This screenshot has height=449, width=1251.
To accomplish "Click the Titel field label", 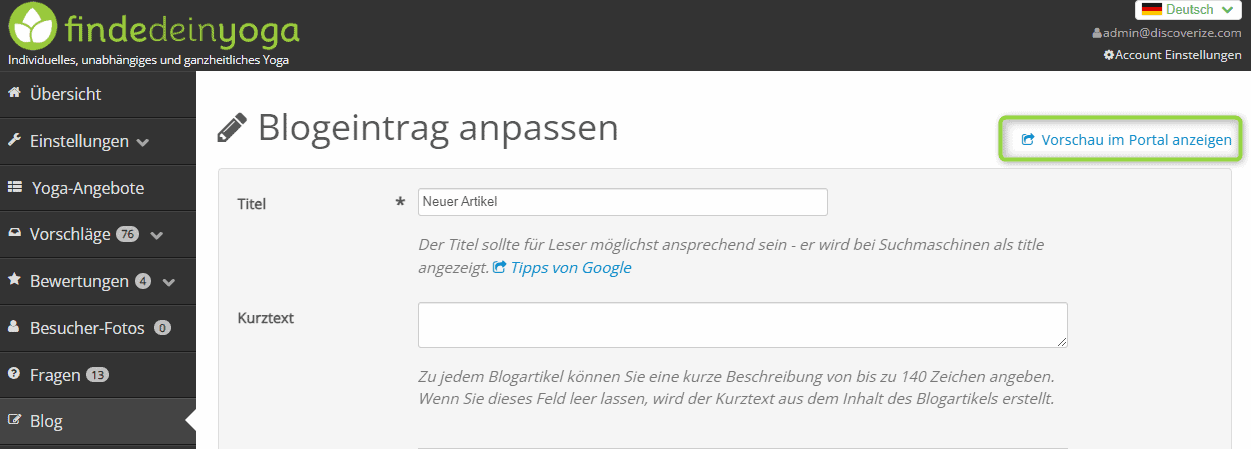I will (252, 203).
